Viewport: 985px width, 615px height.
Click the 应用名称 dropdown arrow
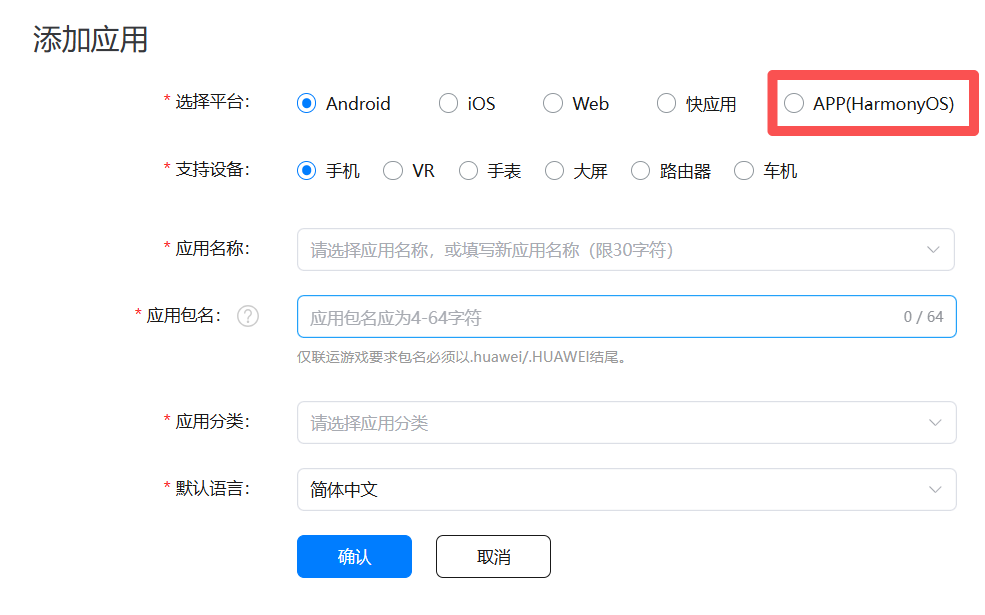click(x=933, y=249)
